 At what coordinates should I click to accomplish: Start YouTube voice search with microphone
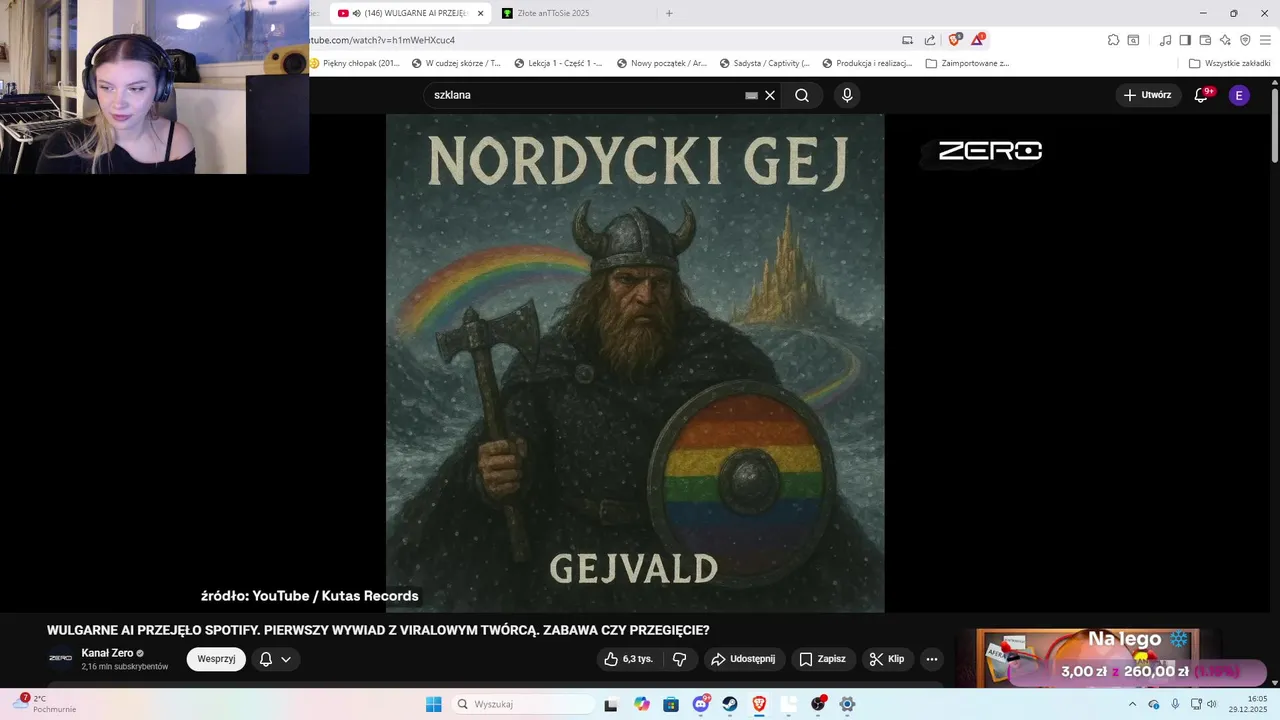click(x=847, y=95)
